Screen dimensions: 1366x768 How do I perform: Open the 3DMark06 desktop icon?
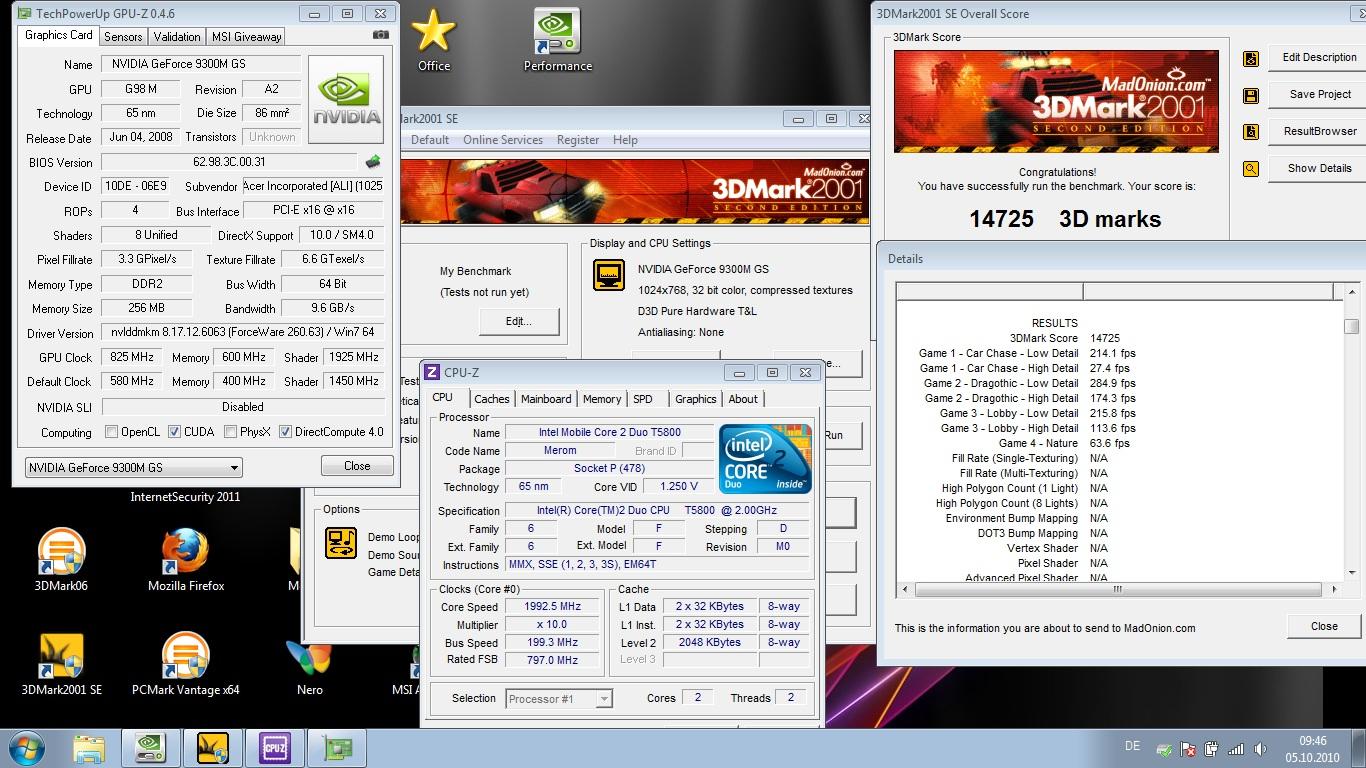tap(61, 560)
